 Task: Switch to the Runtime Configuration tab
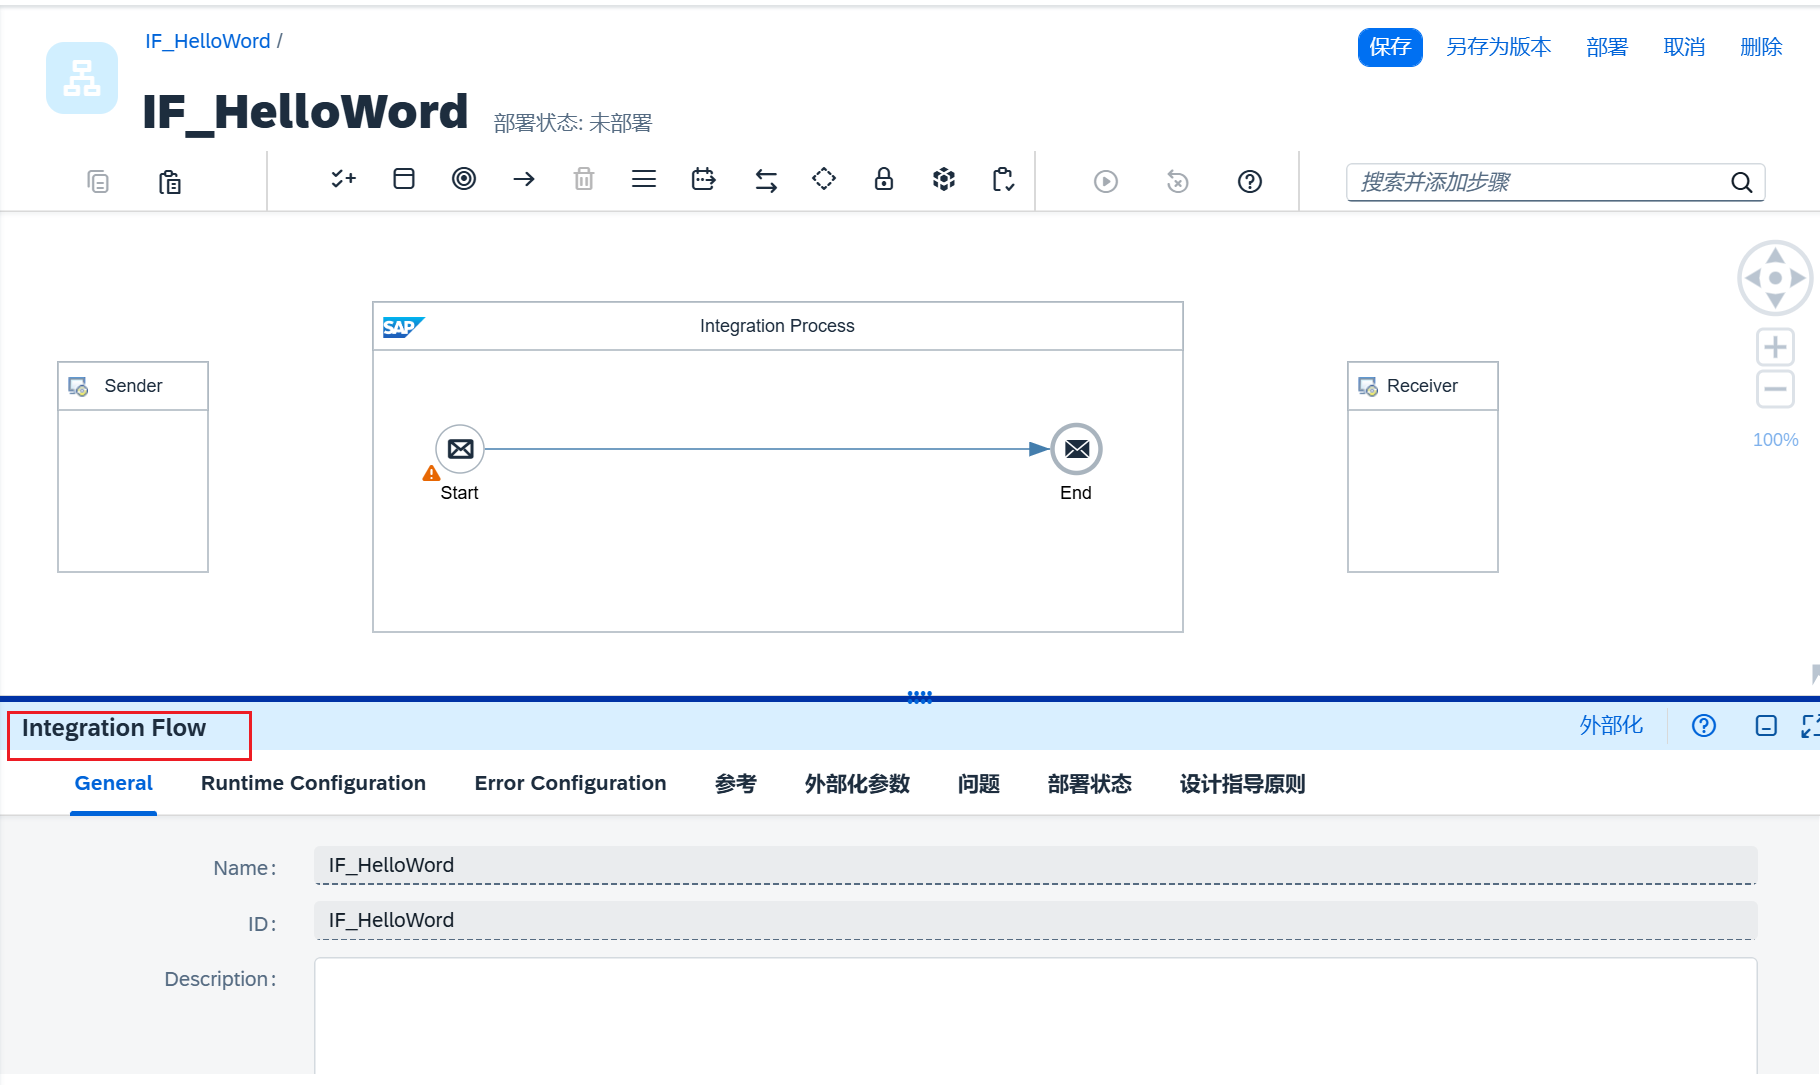(x=313, y=783)
